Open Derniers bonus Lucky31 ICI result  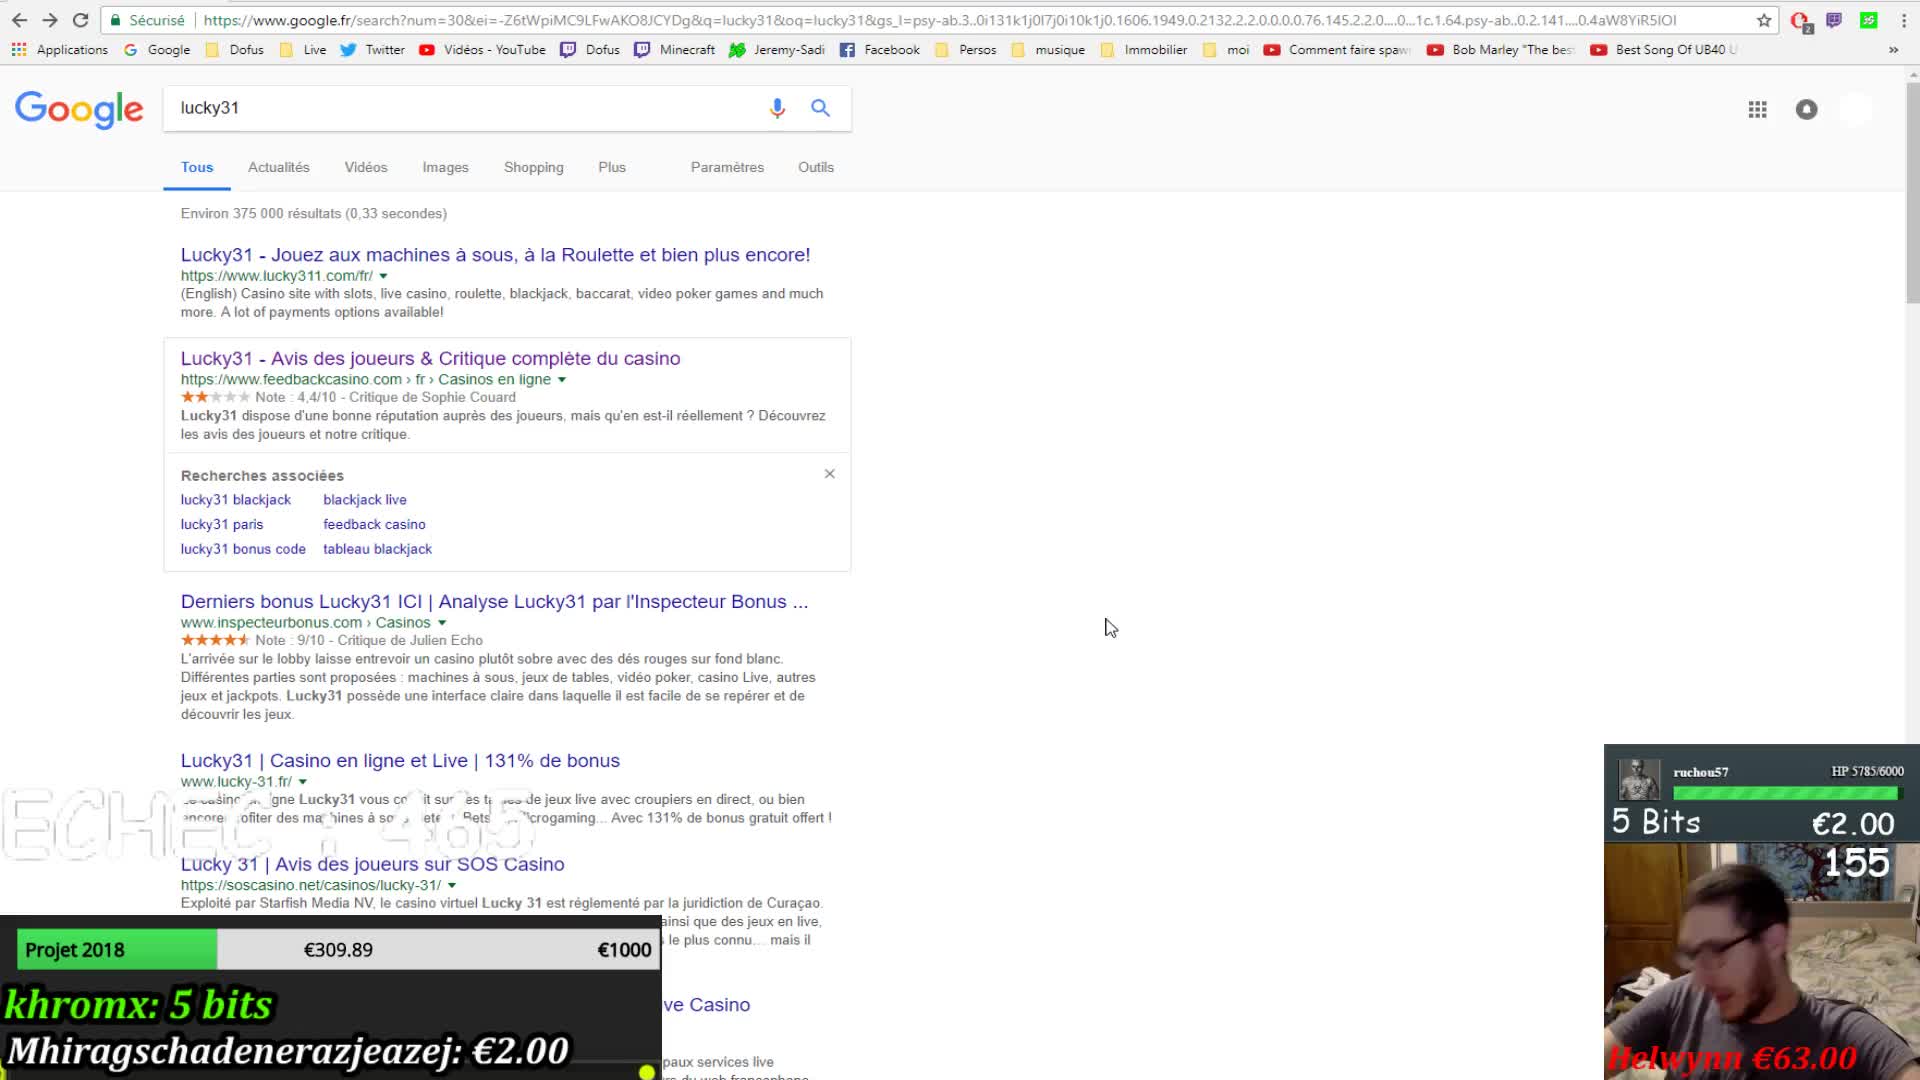(494, 602)
